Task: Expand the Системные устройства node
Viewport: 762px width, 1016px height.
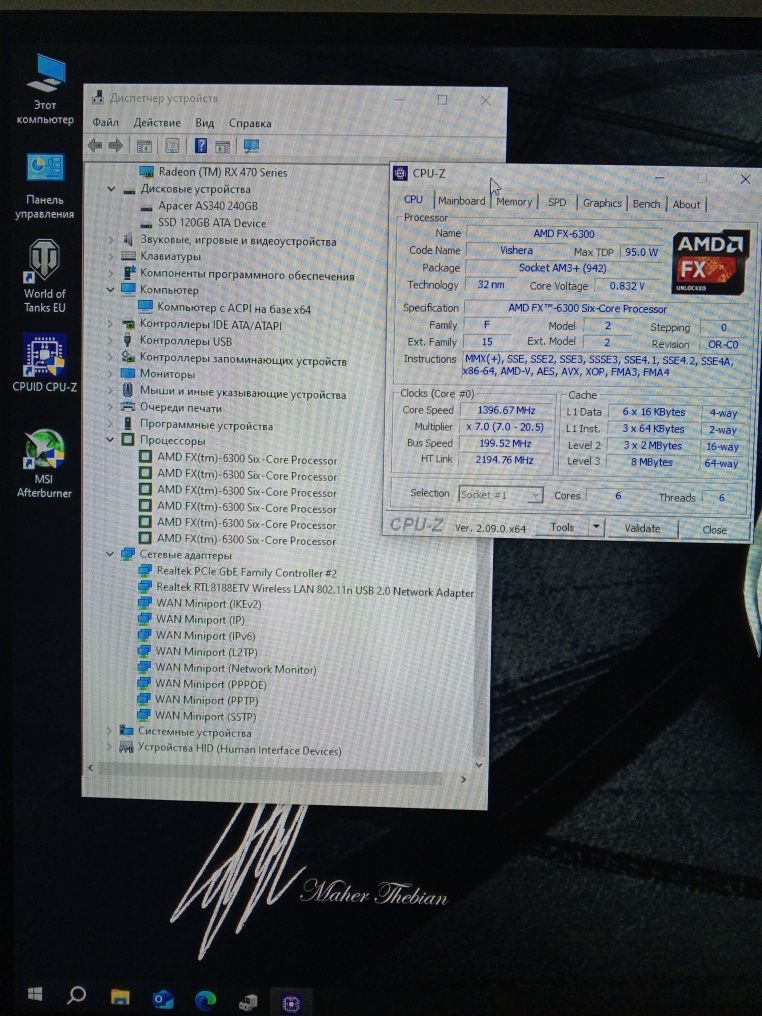Action: point(109,732)
